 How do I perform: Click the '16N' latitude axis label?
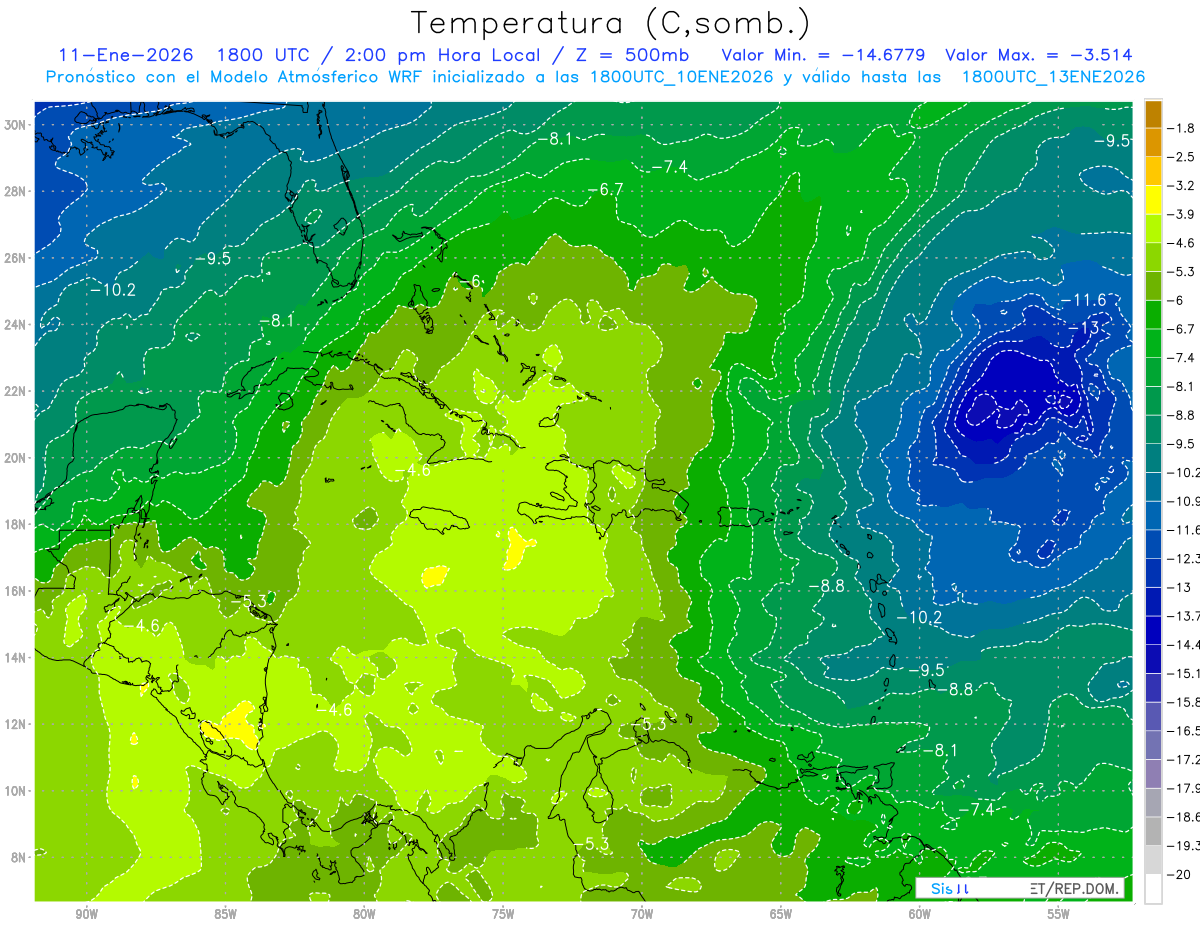click(15, 591)
